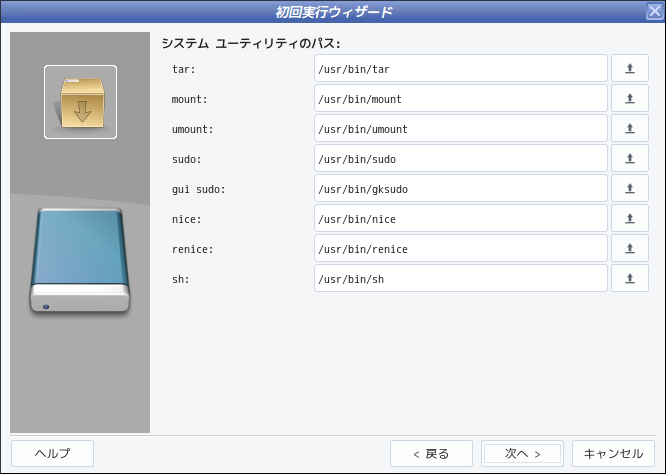Screen dimensions: 666x474
Task: Click the browse icon for nice path
Action: [629, 218]
